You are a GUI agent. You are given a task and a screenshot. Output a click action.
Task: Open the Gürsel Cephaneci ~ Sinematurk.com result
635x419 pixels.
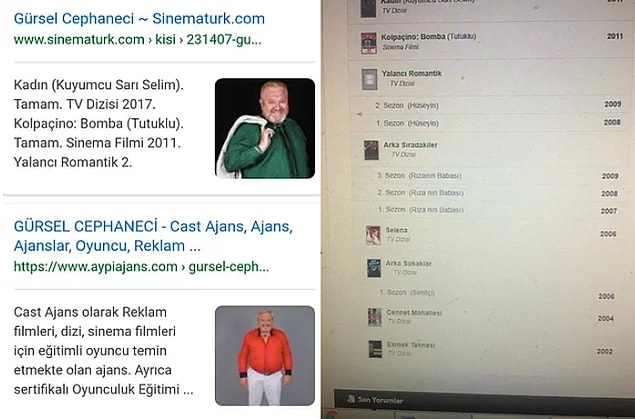pos(139,19)
